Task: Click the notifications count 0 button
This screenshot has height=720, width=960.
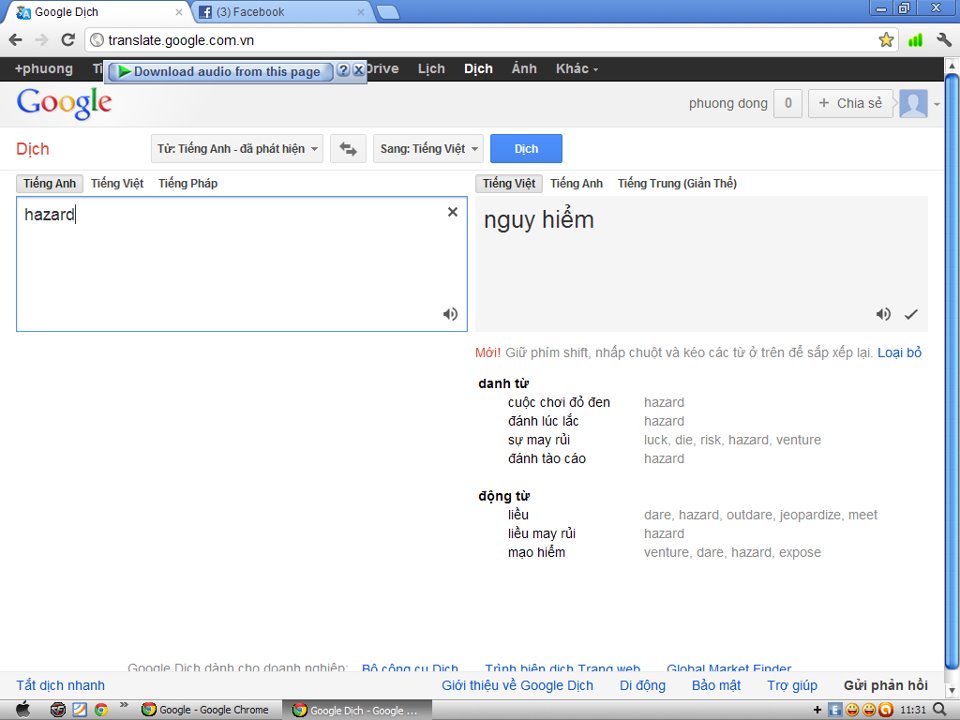Action: [788, 103]
